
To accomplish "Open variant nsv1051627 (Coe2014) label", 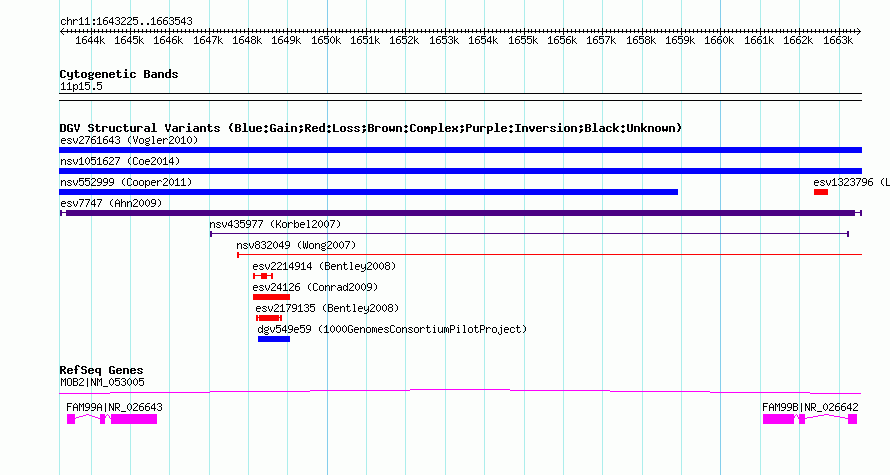I will [x=120, y=161].
